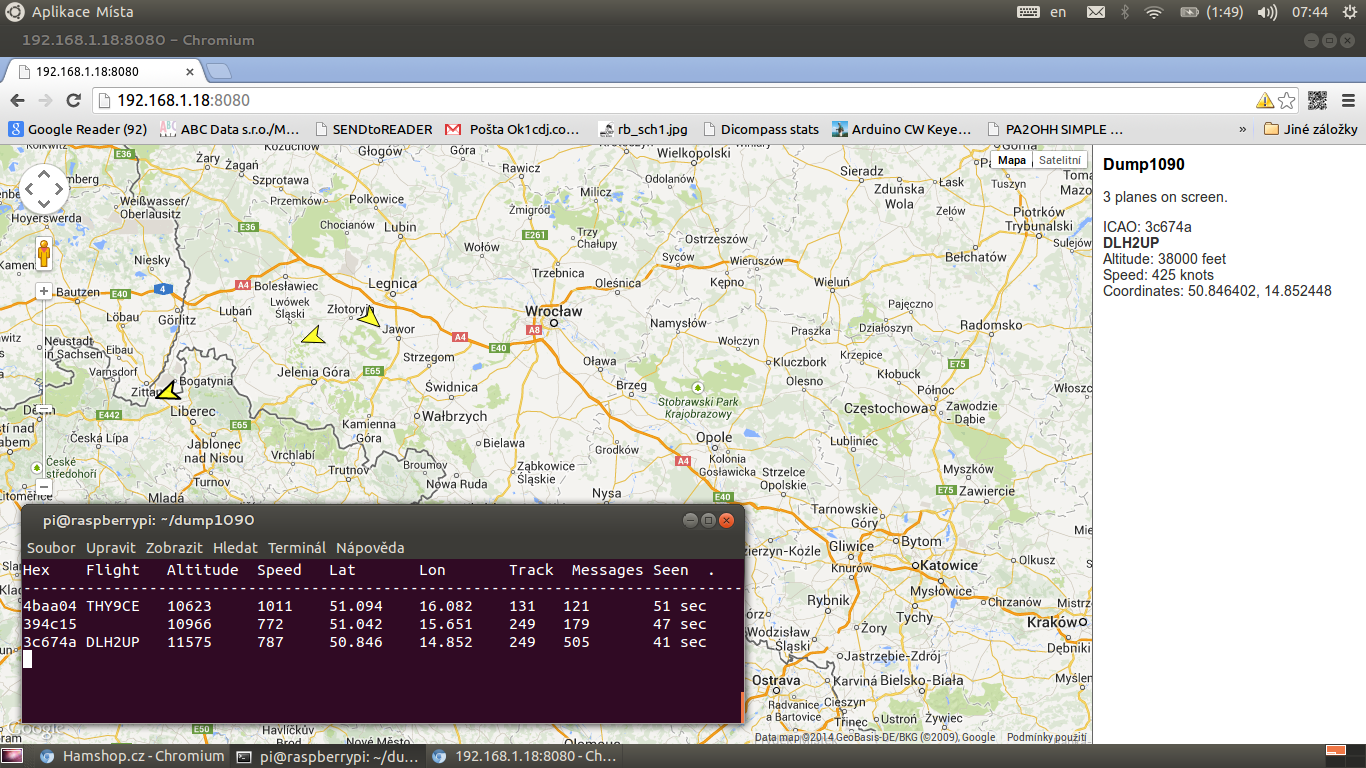Switch to 192.168.1.18:8080 taskbar window
1366x768 pixels.
tap(524, 756)
